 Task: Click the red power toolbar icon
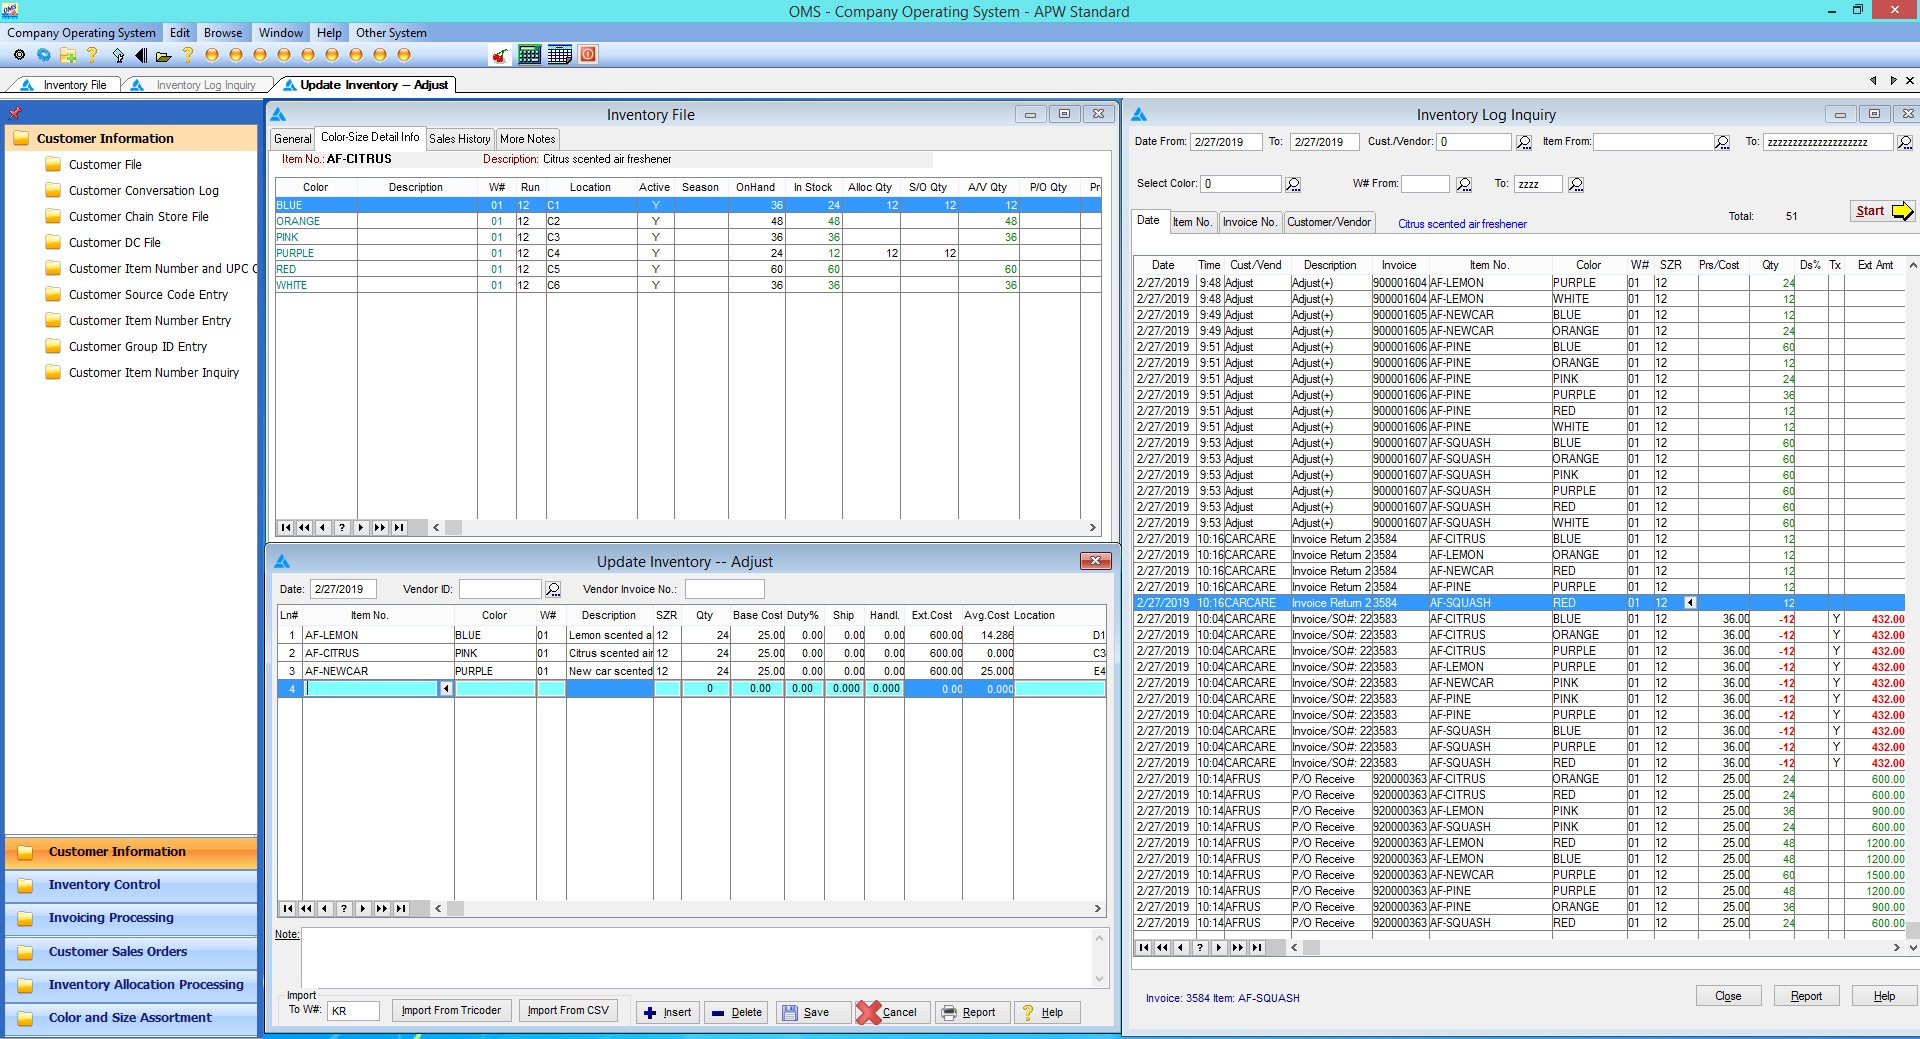[589, 54]
